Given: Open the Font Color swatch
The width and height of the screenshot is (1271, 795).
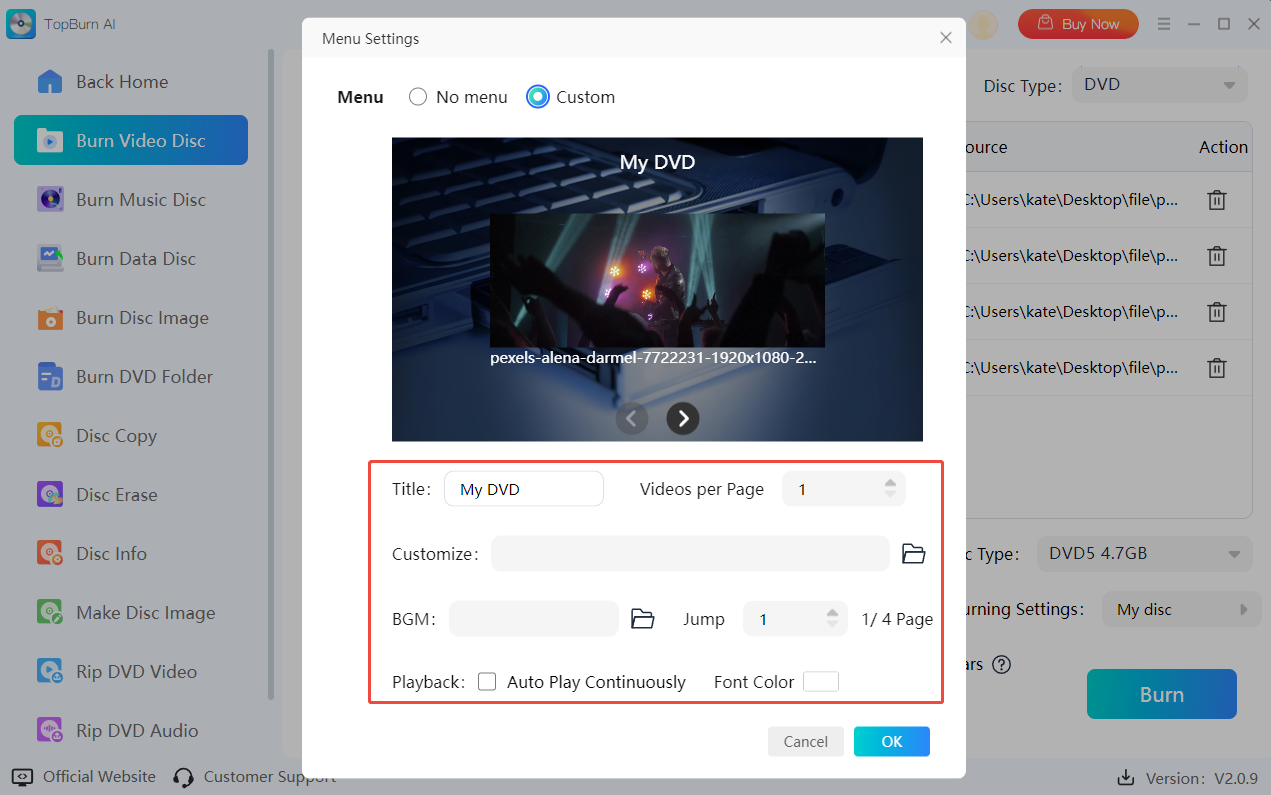Looking at the screenshot, I should click(x=820, y=682).
